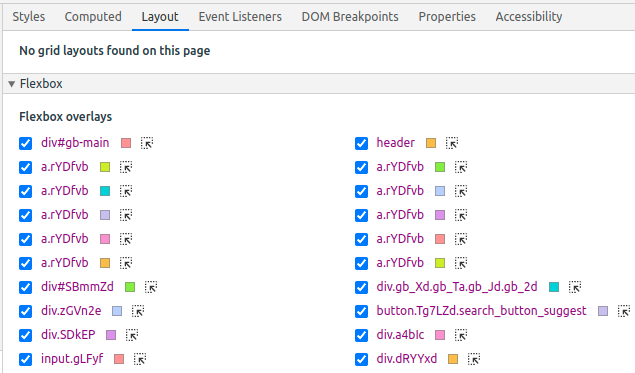635x373 pixels.
Task: Open purple swatch for div.SDkEP
Action: point(111,335)
